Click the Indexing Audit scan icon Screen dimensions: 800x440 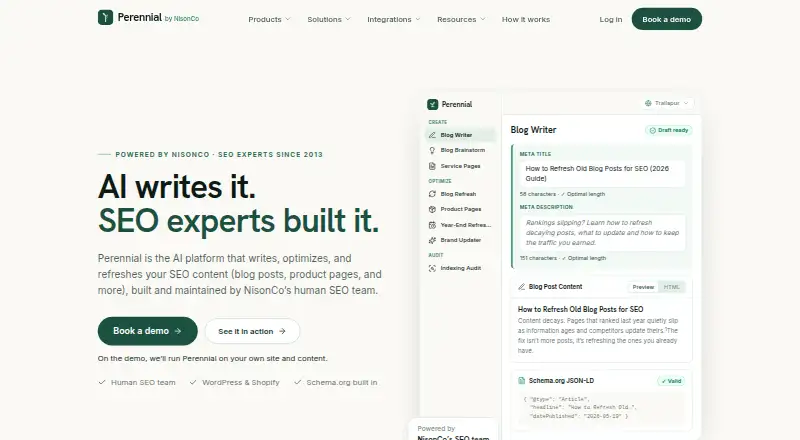(x=432, y=268)
